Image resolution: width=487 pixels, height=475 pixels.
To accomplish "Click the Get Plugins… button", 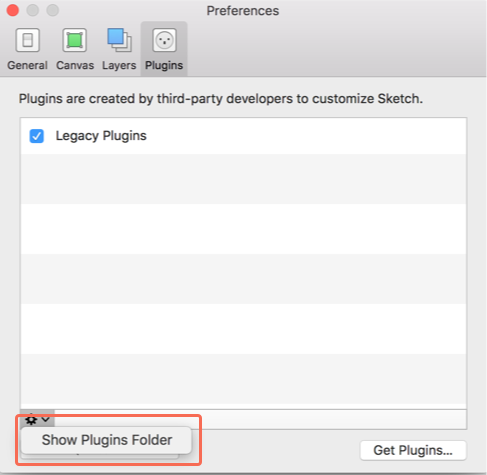I will 413,450.
